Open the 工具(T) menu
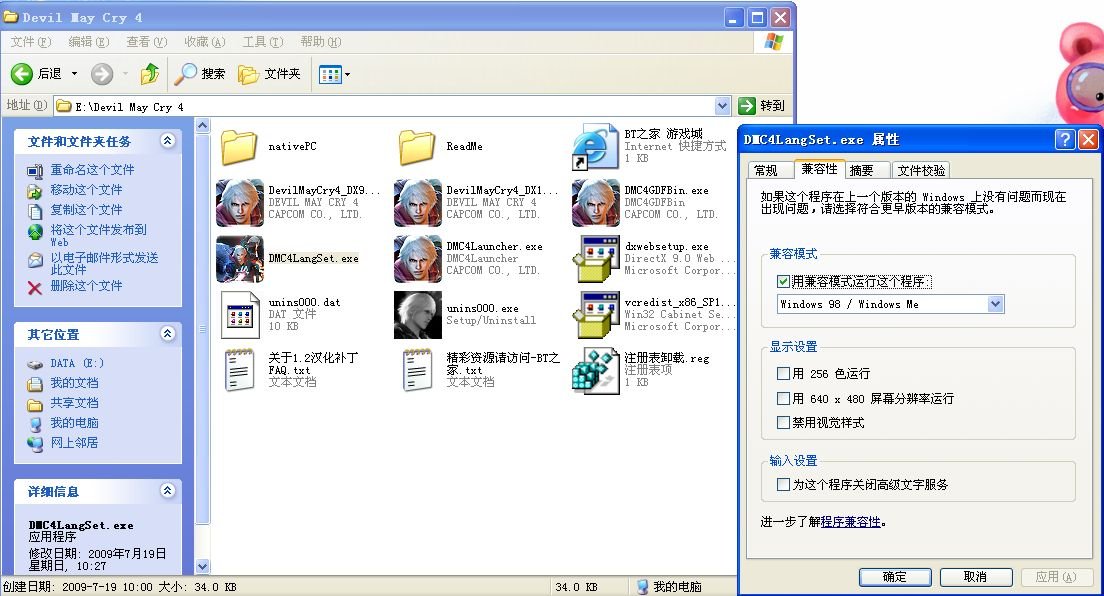 (261, 42)
